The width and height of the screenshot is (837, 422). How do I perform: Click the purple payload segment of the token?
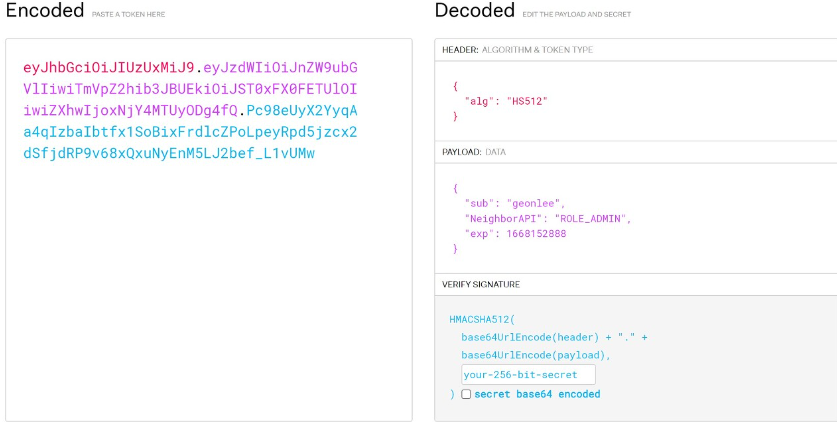pos(191,89)
